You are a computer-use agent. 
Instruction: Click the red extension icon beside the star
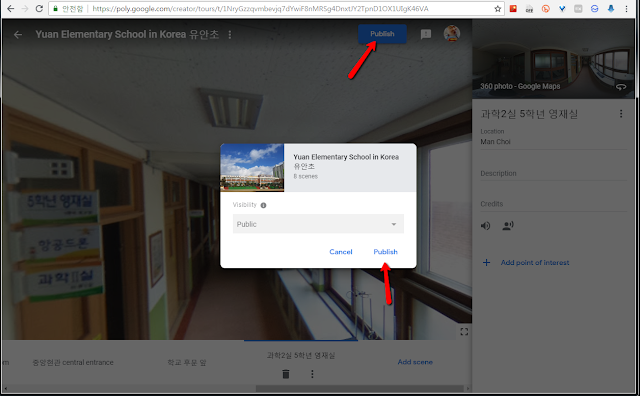(x=513, y=9)
